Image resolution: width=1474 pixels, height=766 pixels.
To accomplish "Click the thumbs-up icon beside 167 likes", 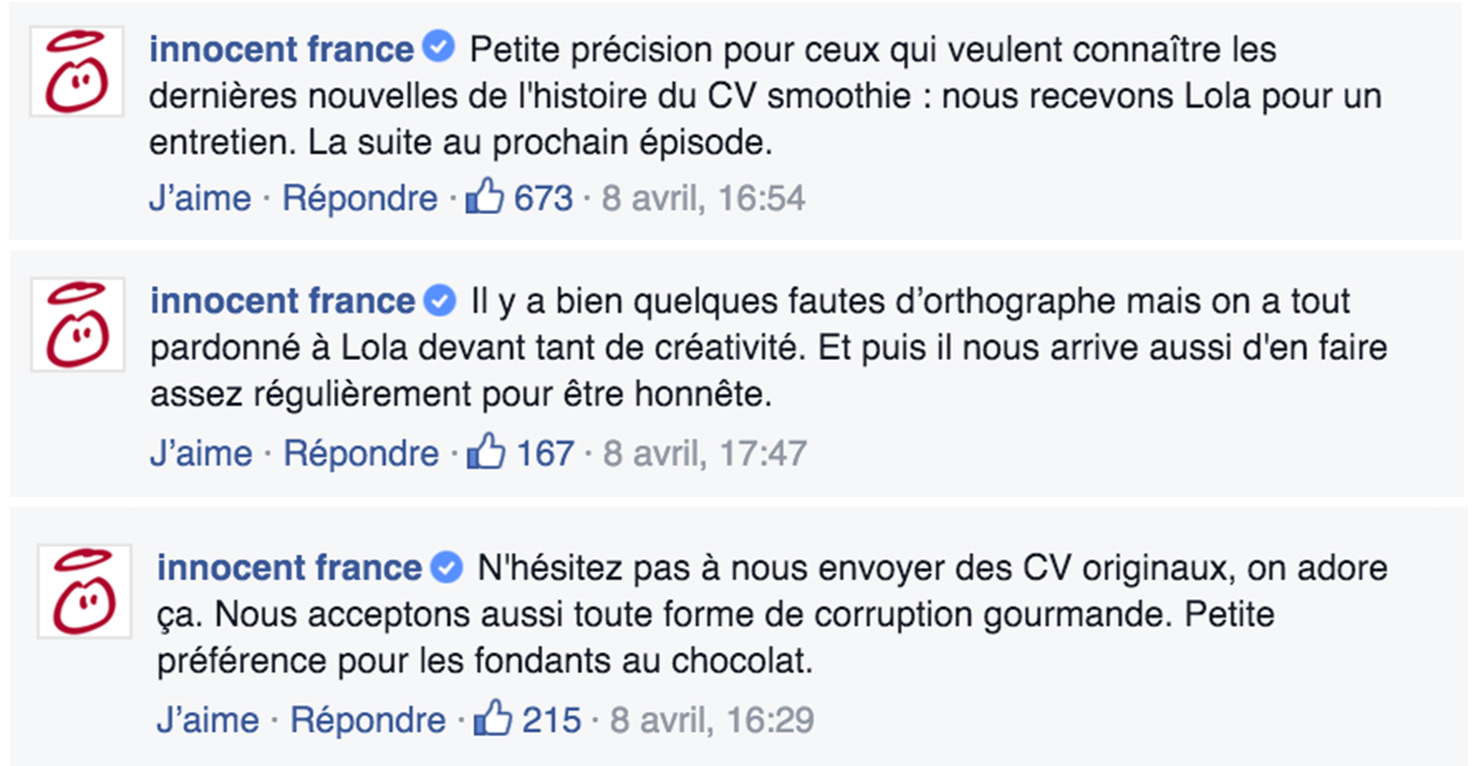I will click(x=486, y=453).
